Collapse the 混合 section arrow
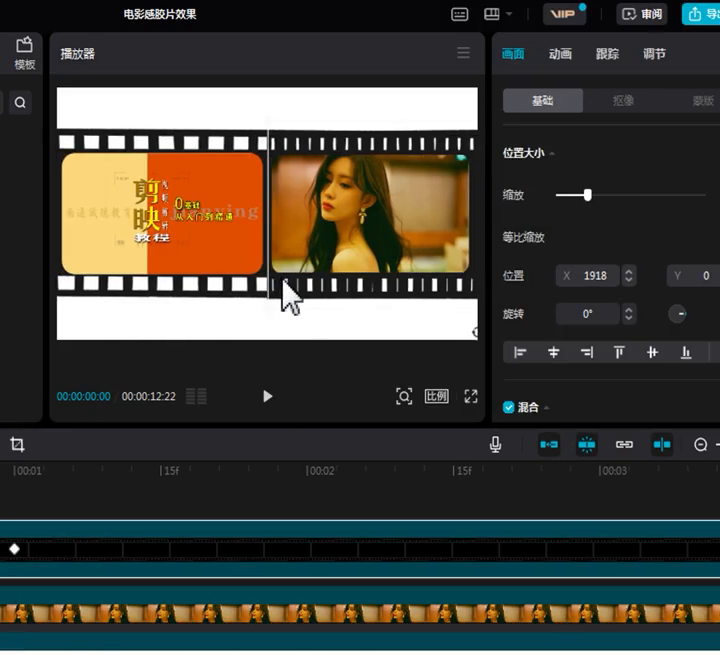The image size is (720, 655). [x=546, y=408]
